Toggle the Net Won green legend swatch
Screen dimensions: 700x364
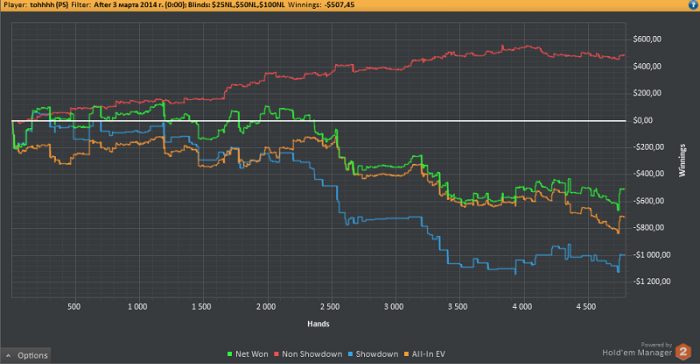(229, 354)
